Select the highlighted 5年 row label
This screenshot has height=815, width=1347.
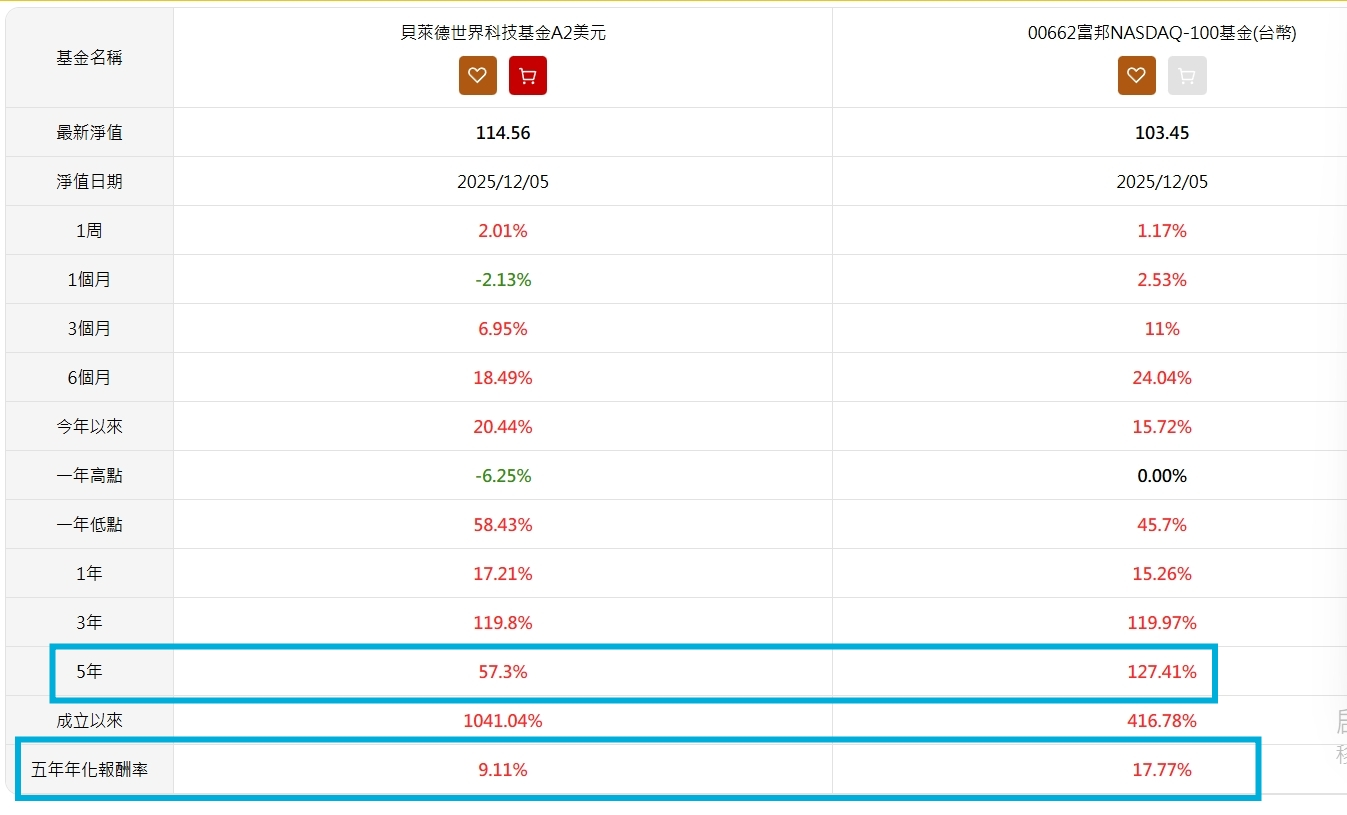pos(90,672)
